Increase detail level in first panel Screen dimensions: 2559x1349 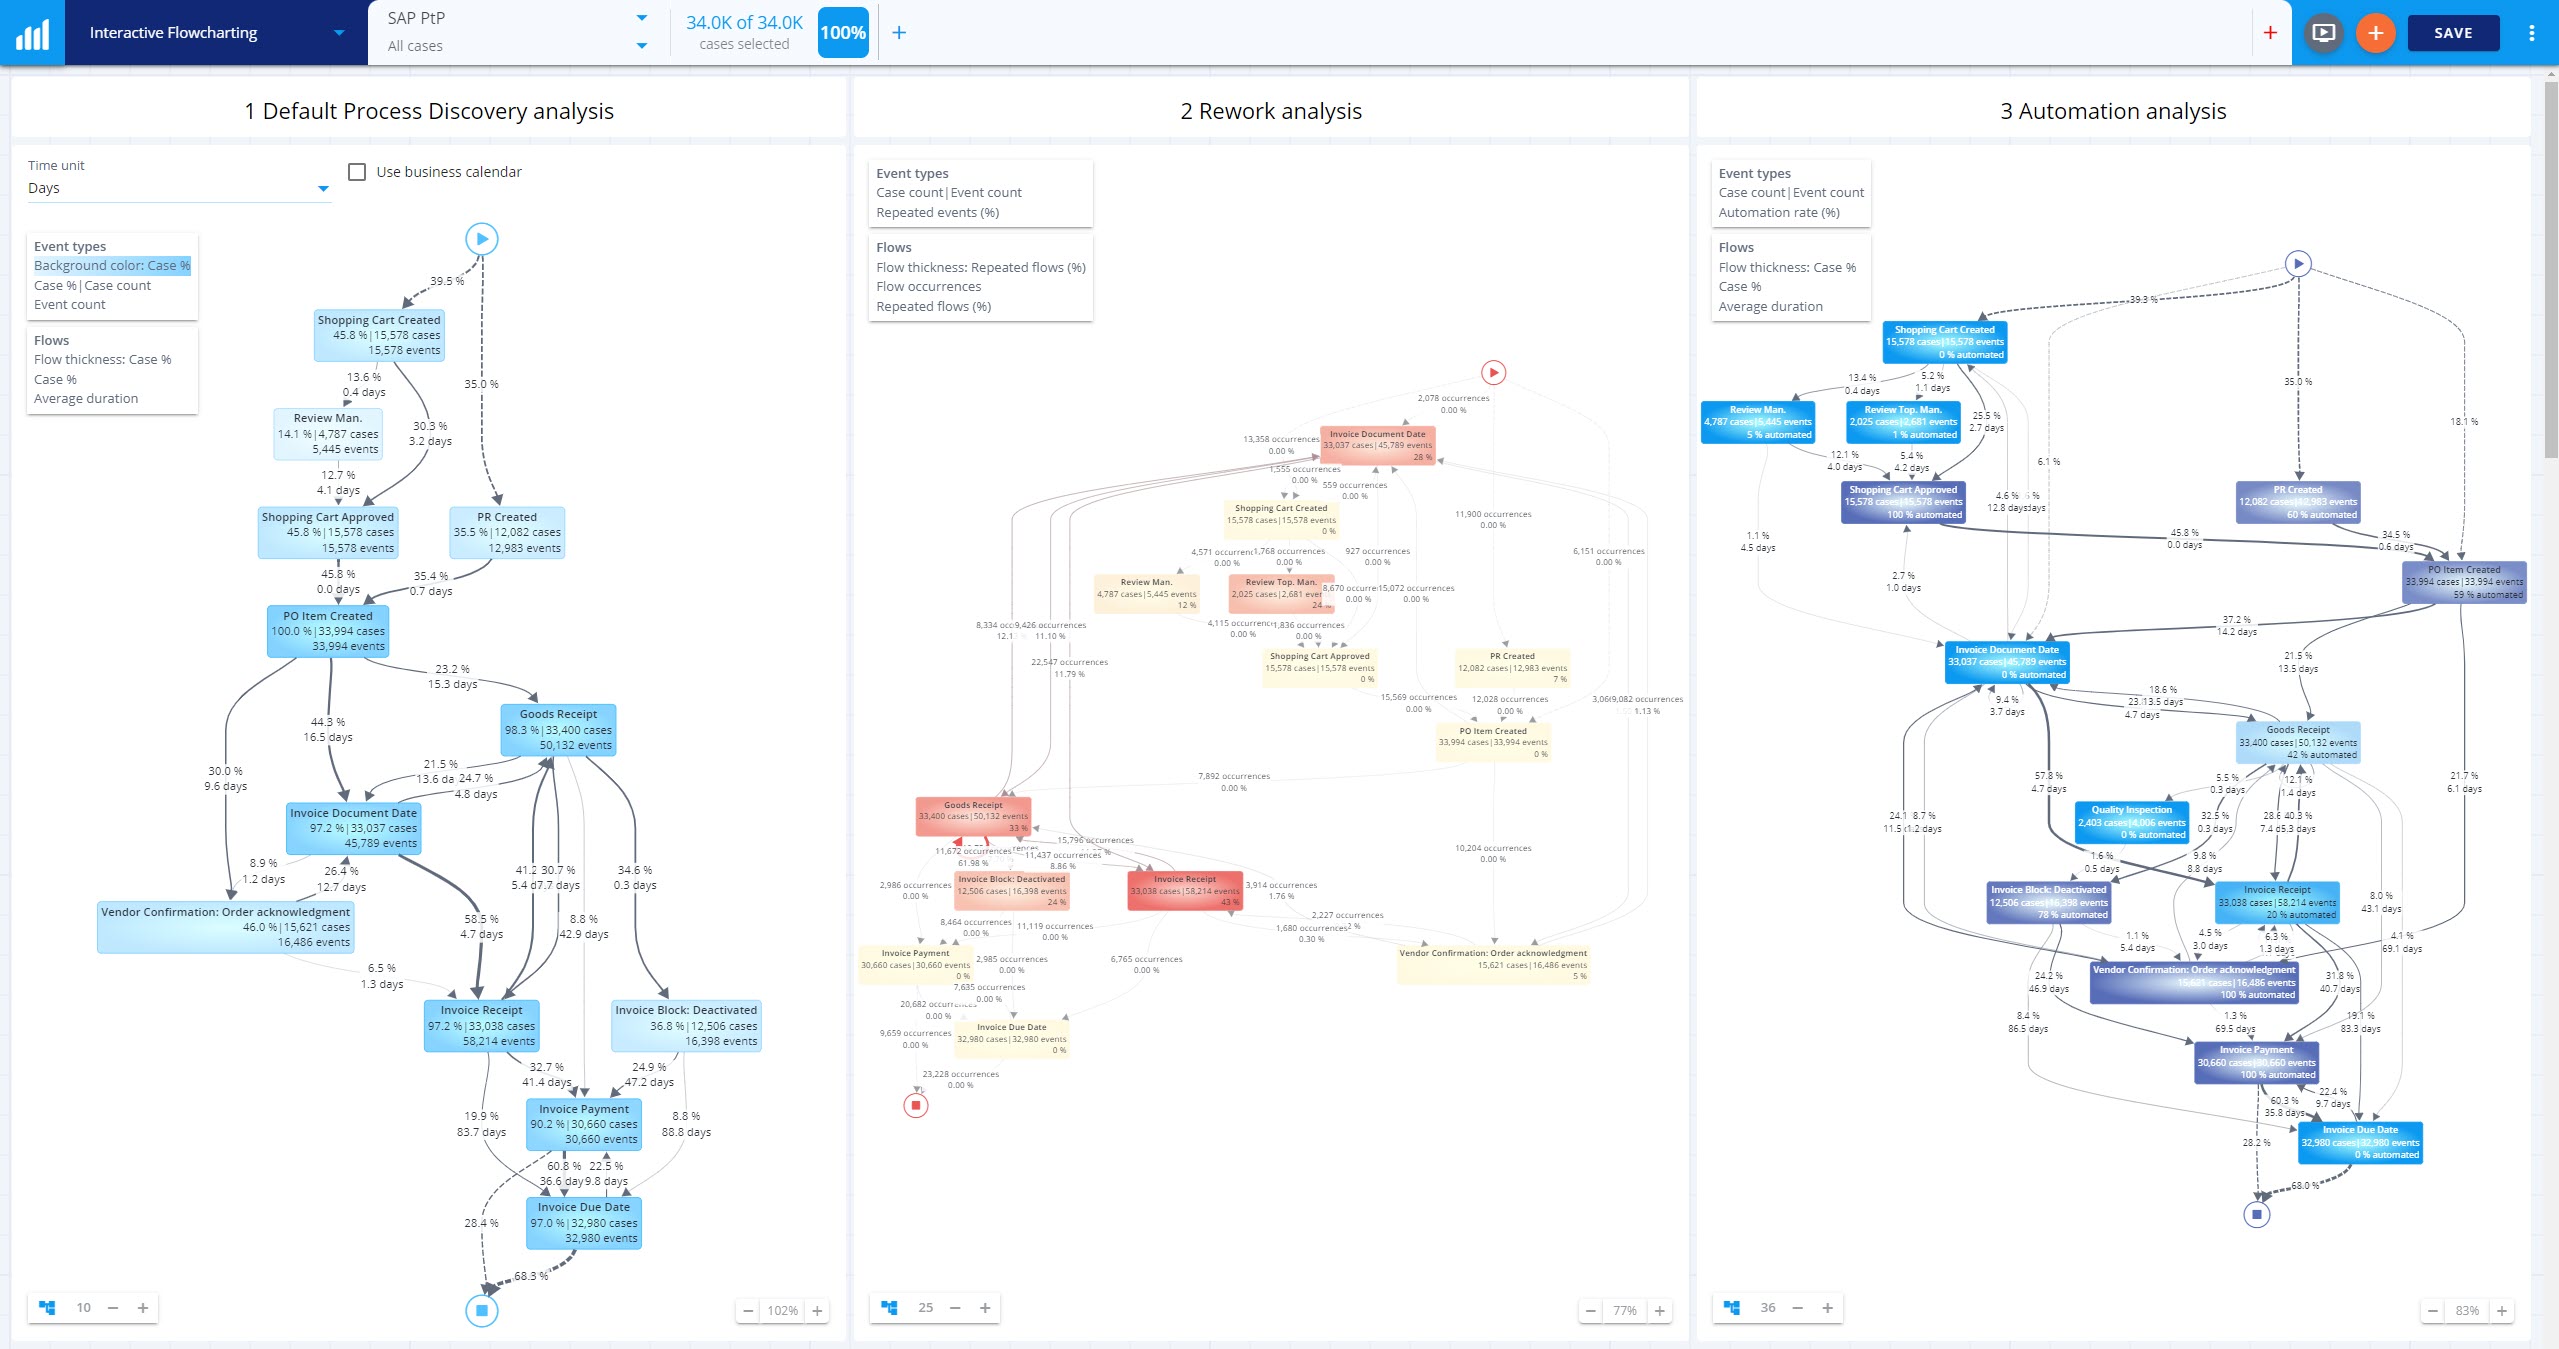click(x=143, y=1308)
